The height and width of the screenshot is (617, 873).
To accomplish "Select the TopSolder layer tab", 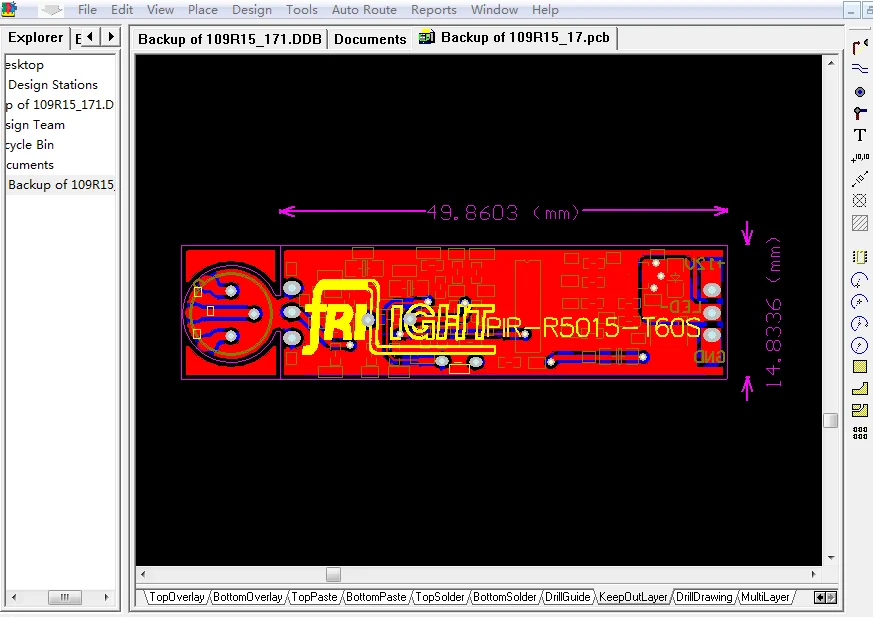I will [x=440, y=597].
